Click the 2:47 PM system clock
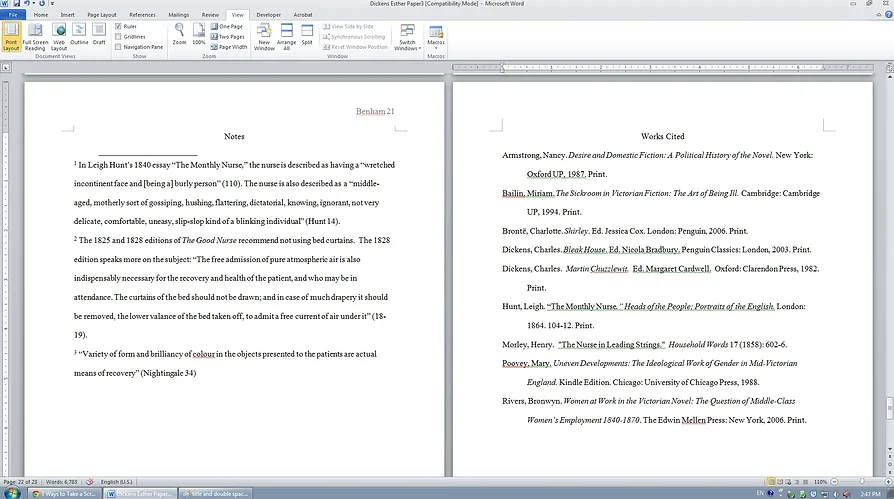Viewport: 894px width, 499px height. click(x=870, y=494)
